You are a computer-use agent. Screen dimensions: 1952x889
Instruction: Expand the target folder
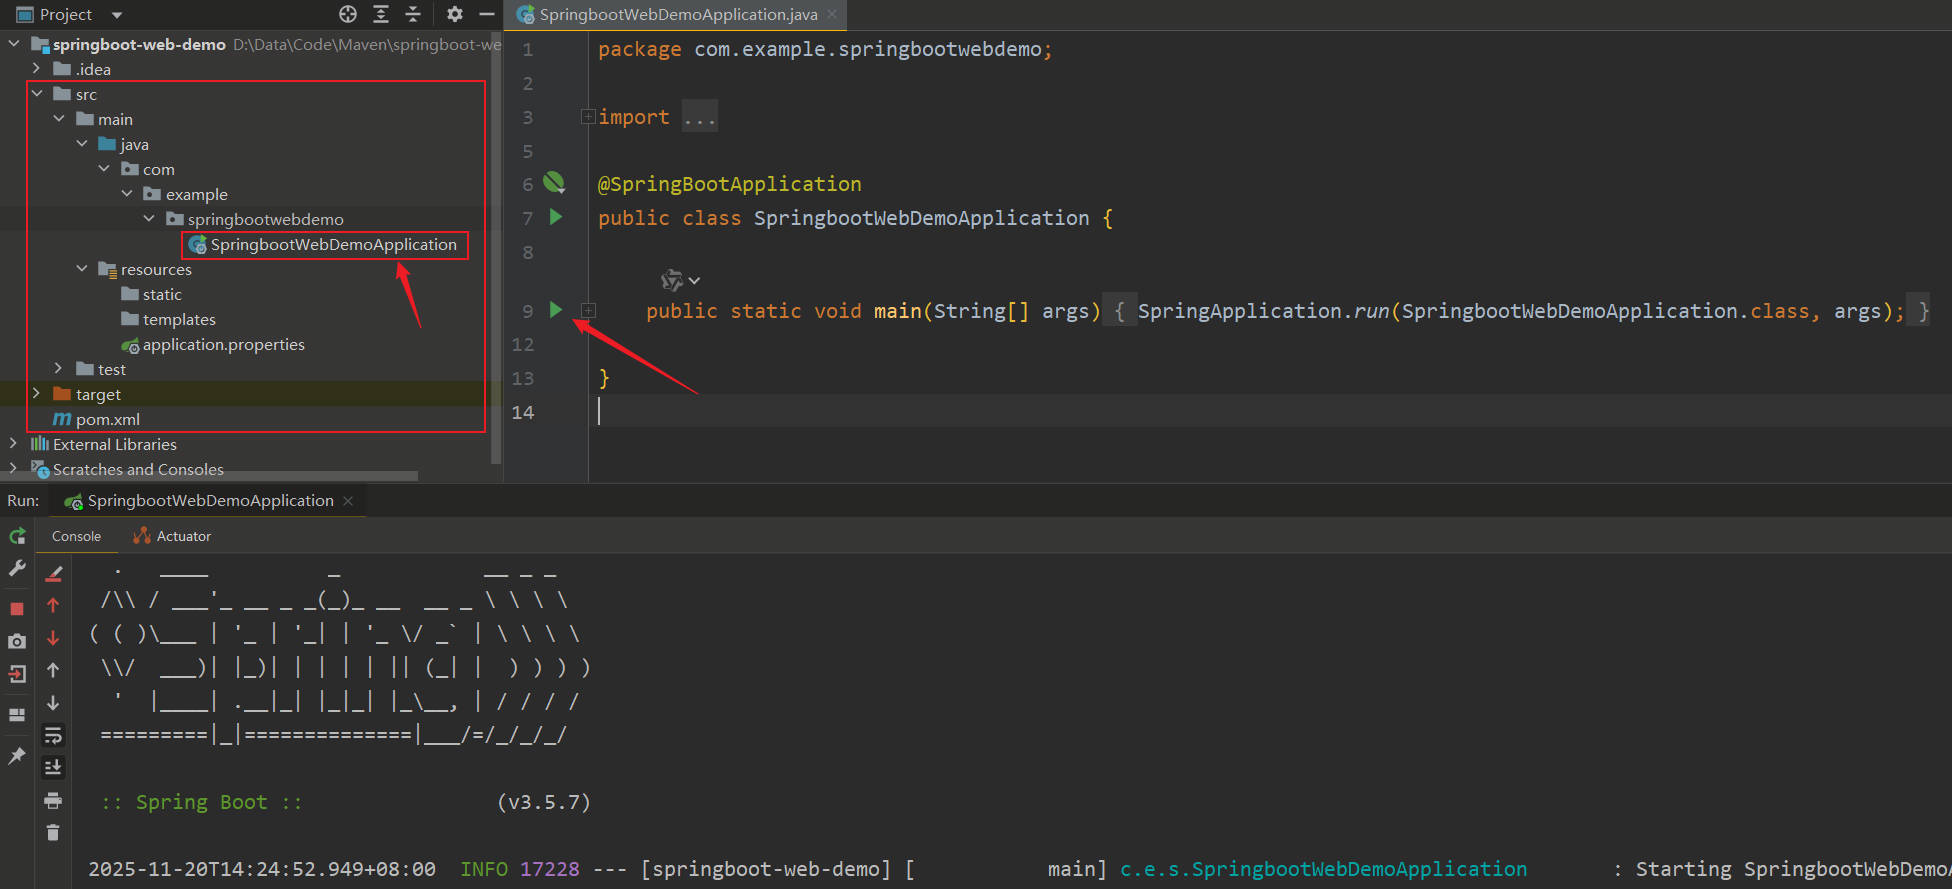pos(37,394)
